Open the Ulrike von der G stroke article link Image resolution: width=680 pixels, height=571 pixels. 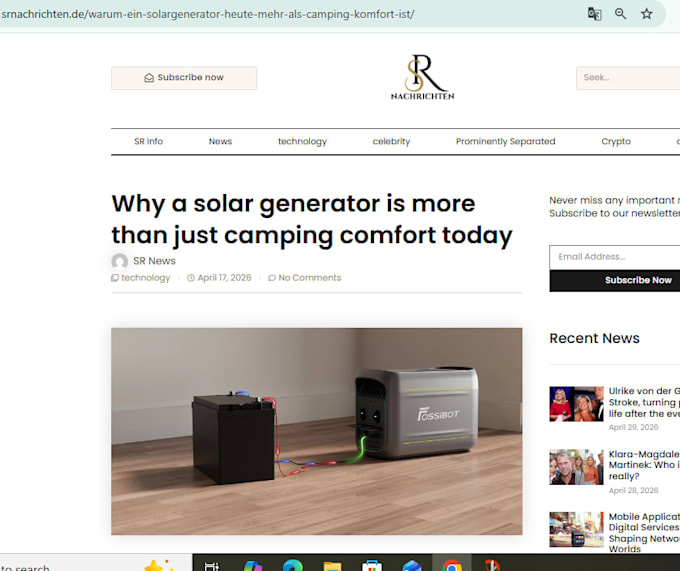tap(644, 402)
